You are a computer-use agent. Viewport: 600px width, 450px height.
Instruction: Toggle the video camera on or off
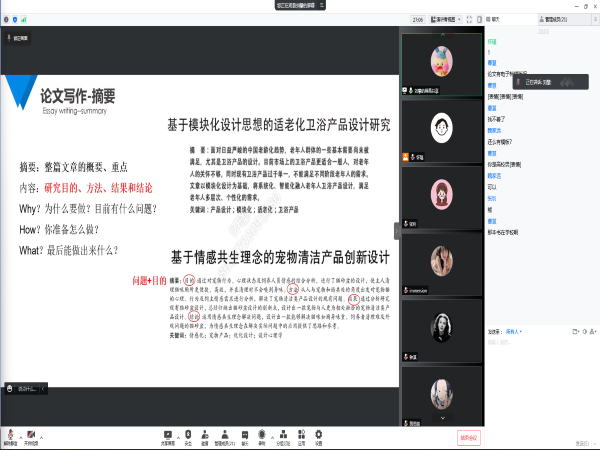[x=33, y=435]
